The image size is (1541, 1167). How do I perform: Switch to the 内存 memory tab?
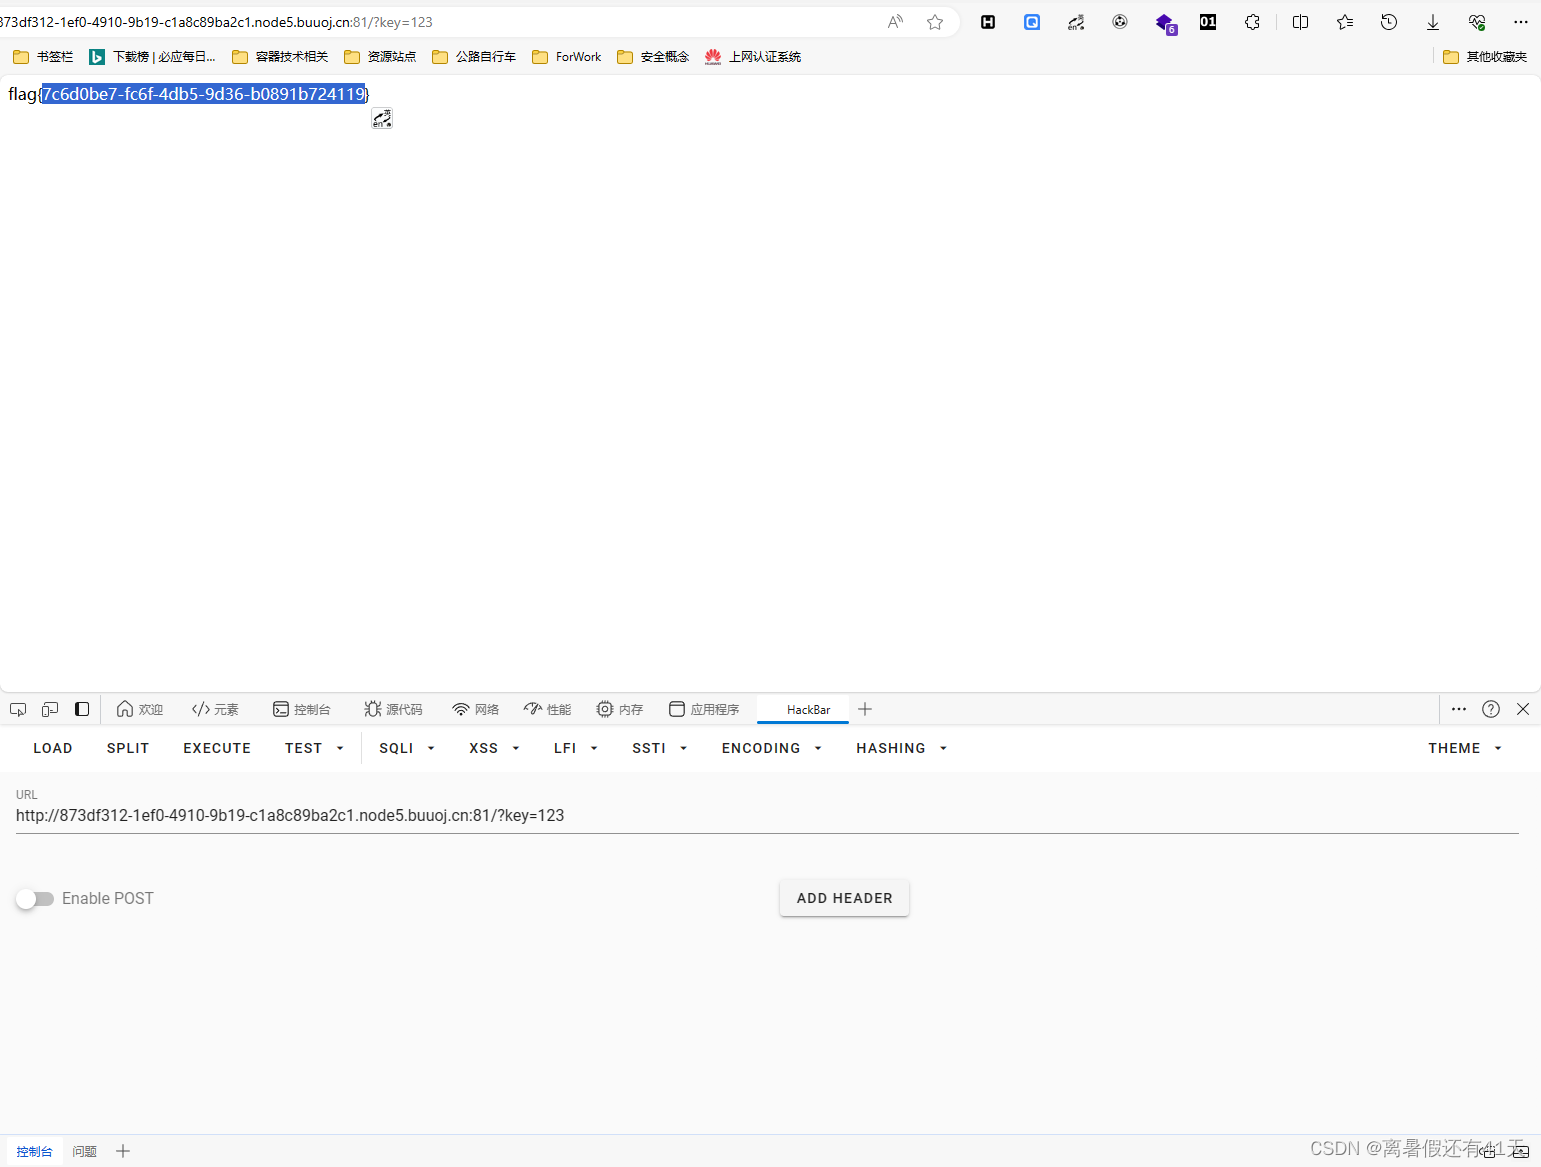click(620, 709)
